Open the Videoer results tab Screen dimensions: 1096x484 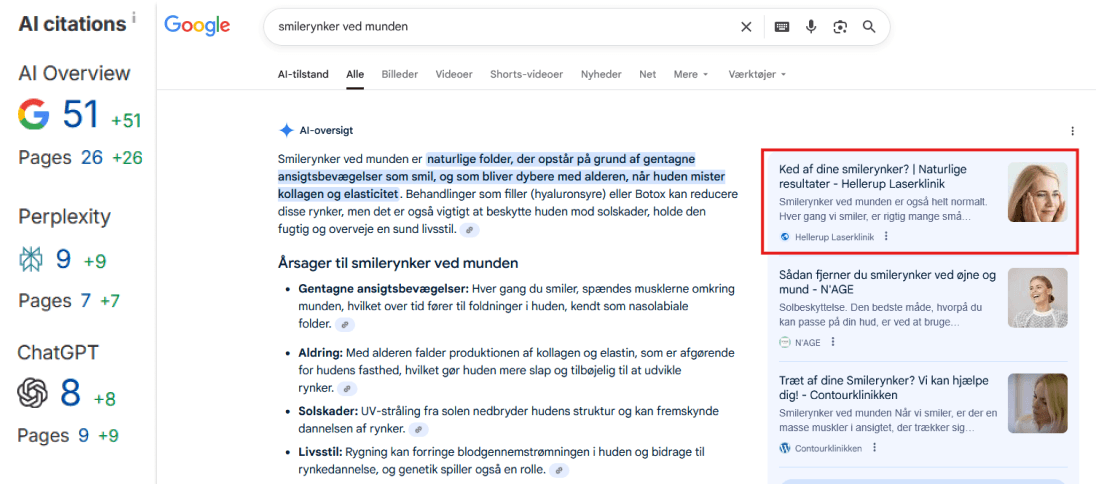[454, 74]
